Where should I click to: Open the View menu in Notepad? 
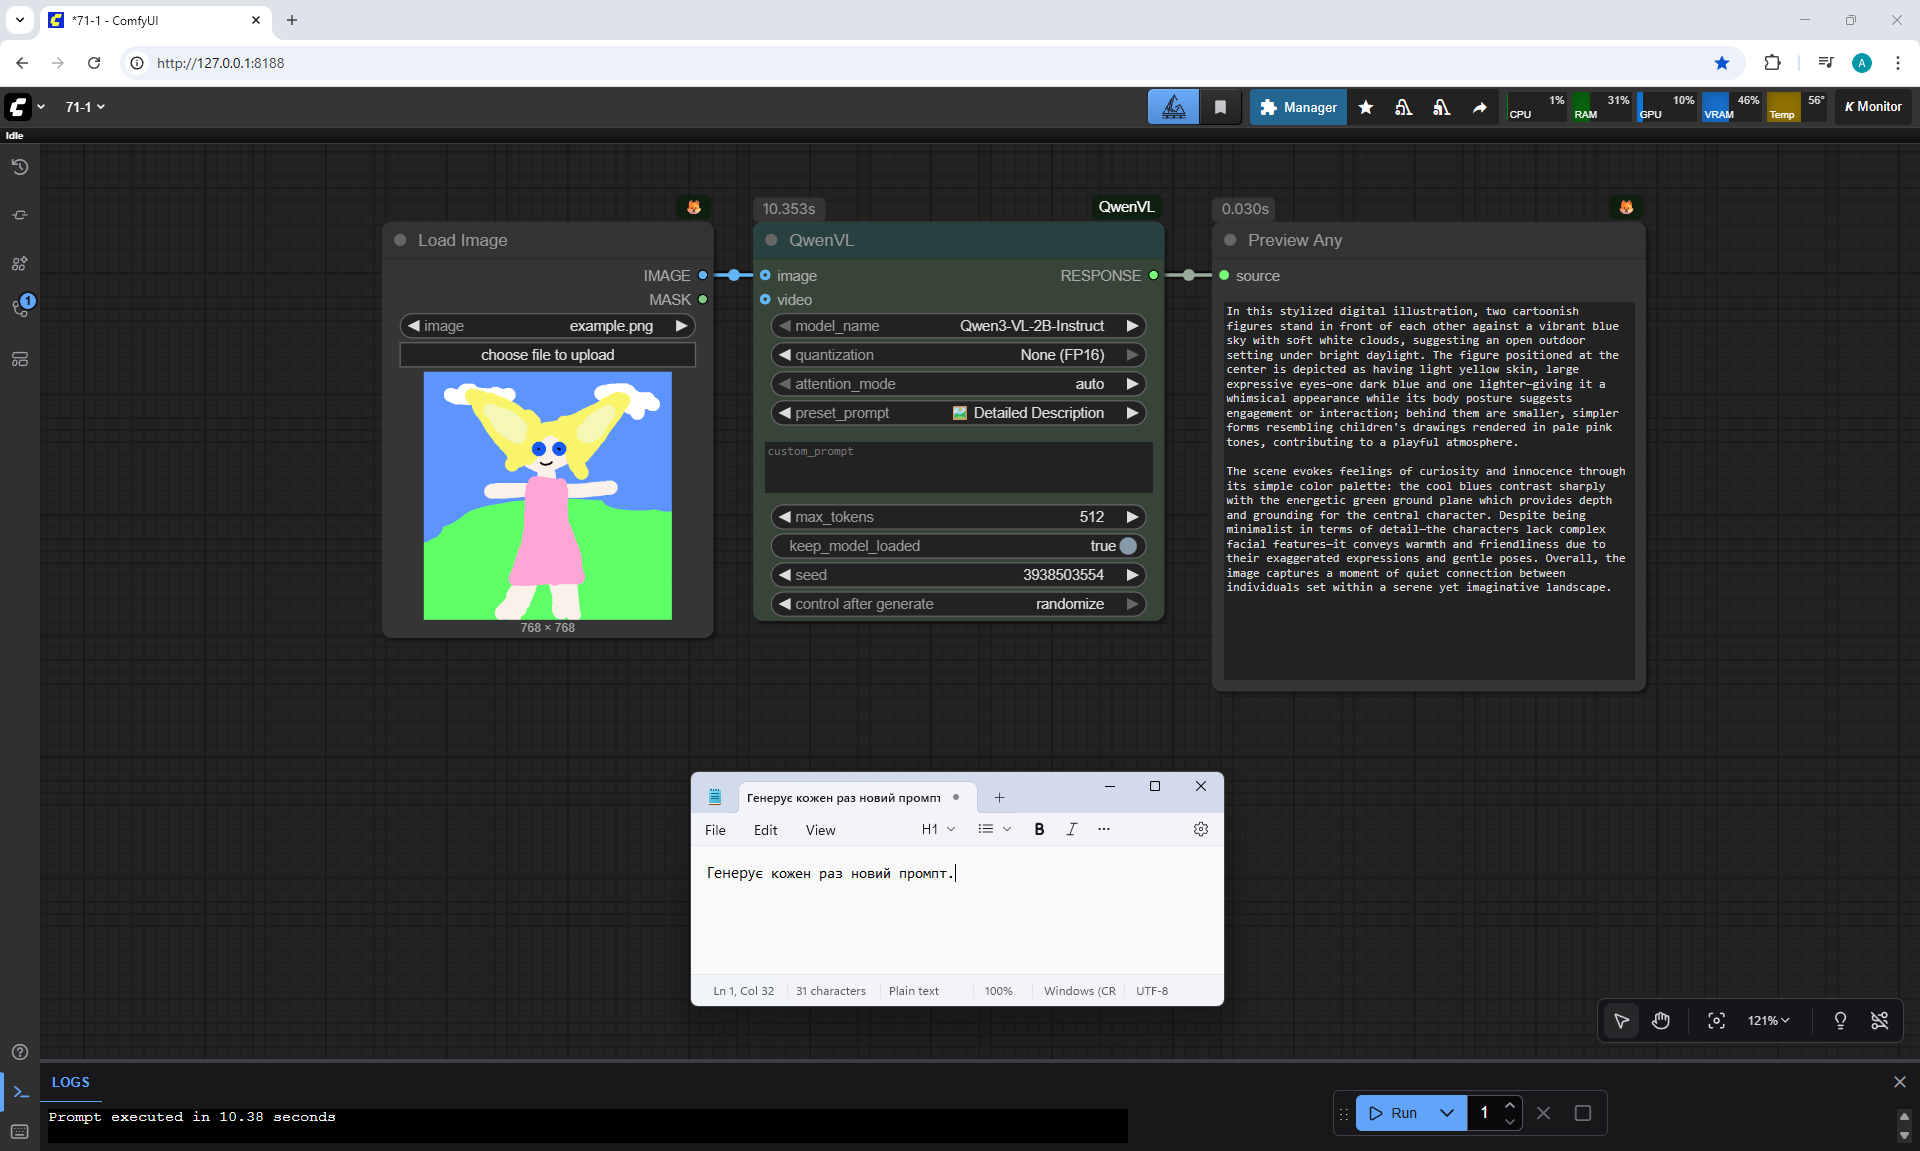coord(820,830)
